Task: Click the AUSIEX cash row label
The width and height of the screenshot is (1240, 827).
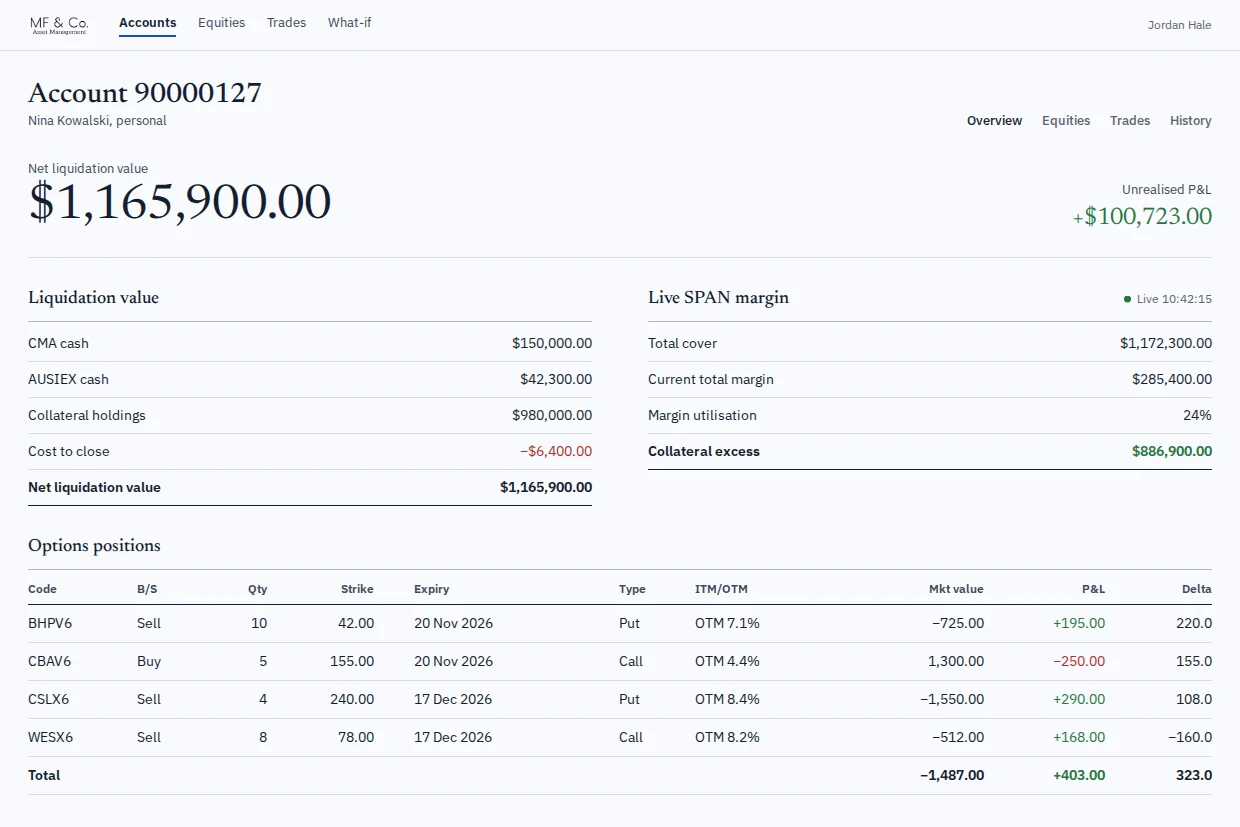Action: (x=68, y=379)
